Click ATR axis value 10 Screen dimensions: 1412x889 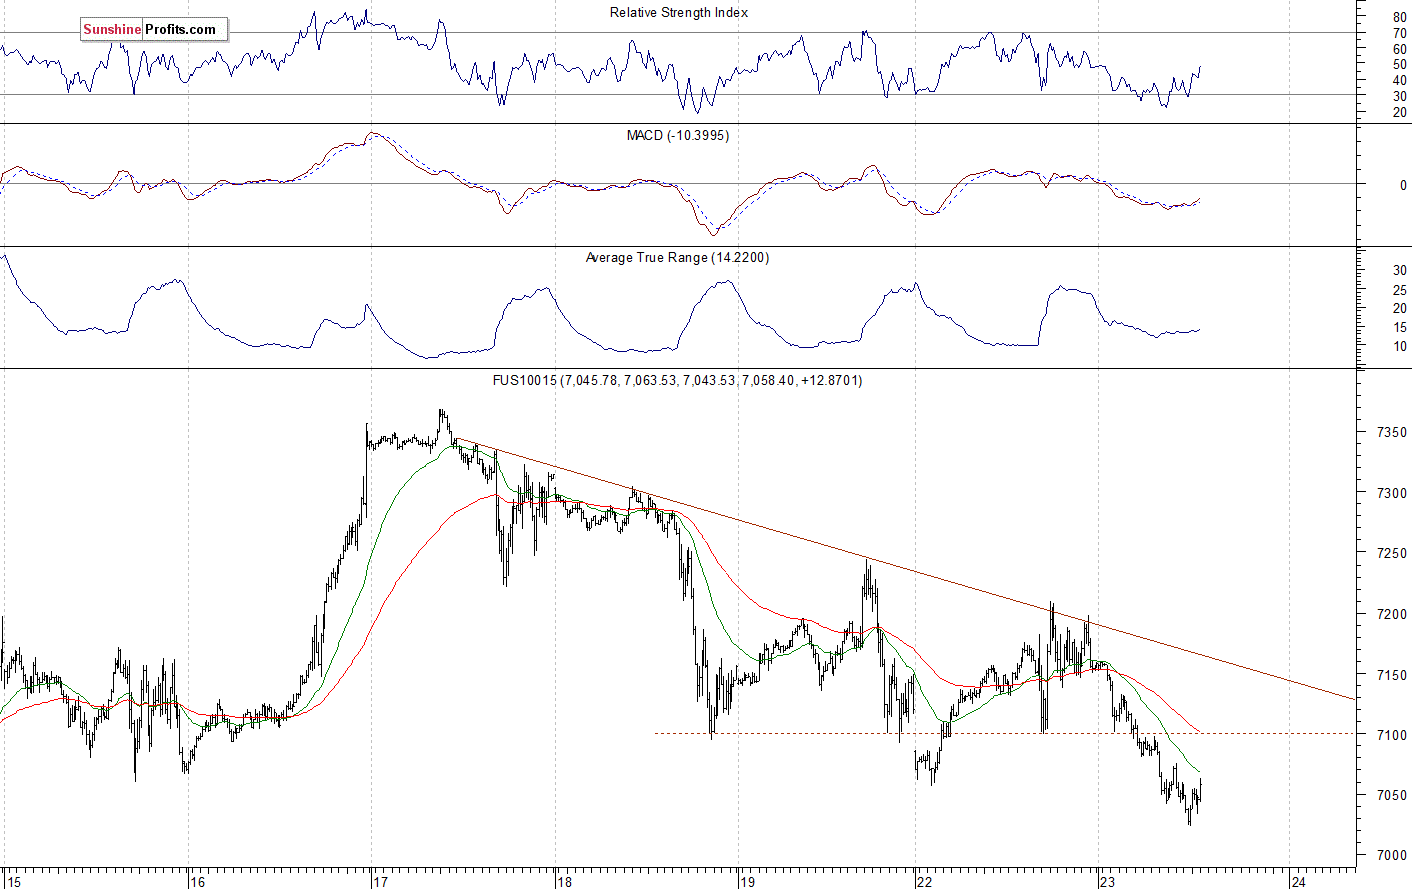click(x=1400, y=347)
